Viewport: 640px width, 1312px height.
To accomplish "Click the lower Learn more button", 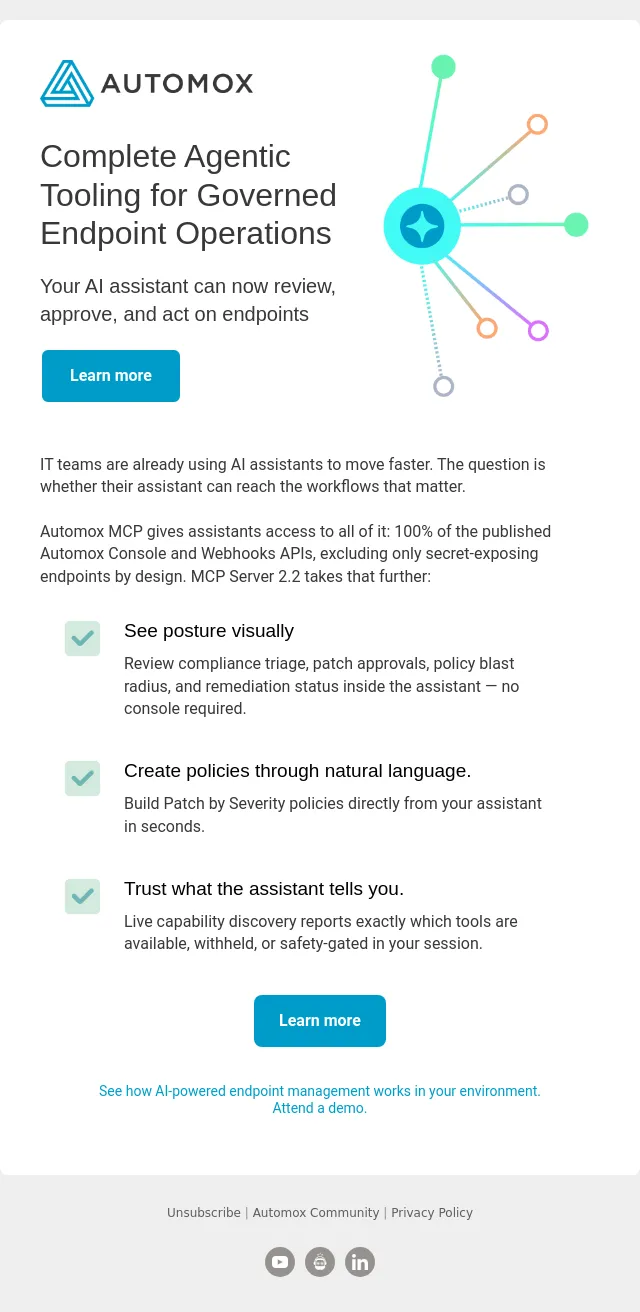I will (320, 1021).
